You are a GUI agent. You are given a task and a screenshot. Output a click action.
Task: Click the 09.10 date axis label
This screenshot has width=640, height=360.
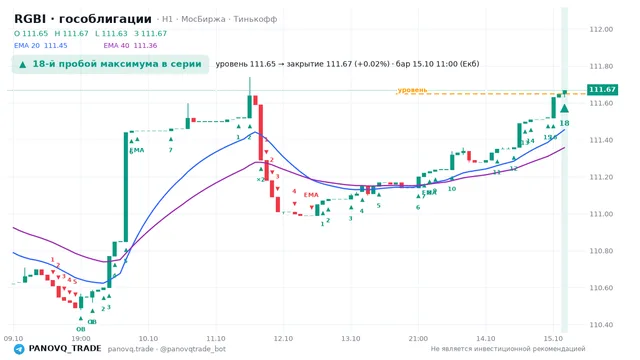13,338
